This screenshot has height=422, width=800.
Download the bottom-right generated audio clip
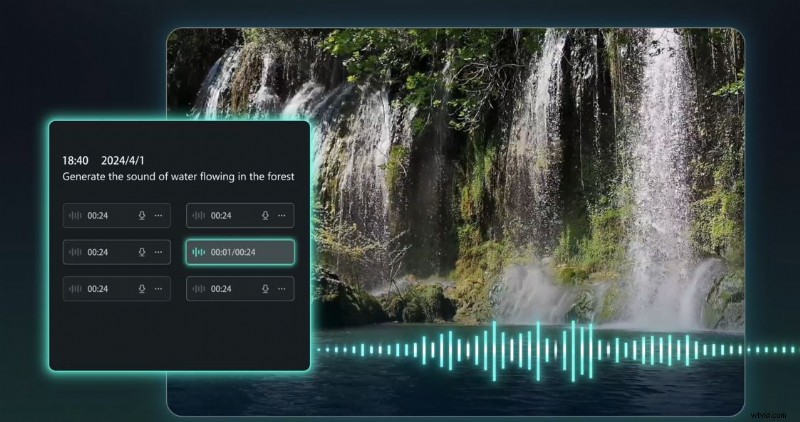click(x=265, y=289)
